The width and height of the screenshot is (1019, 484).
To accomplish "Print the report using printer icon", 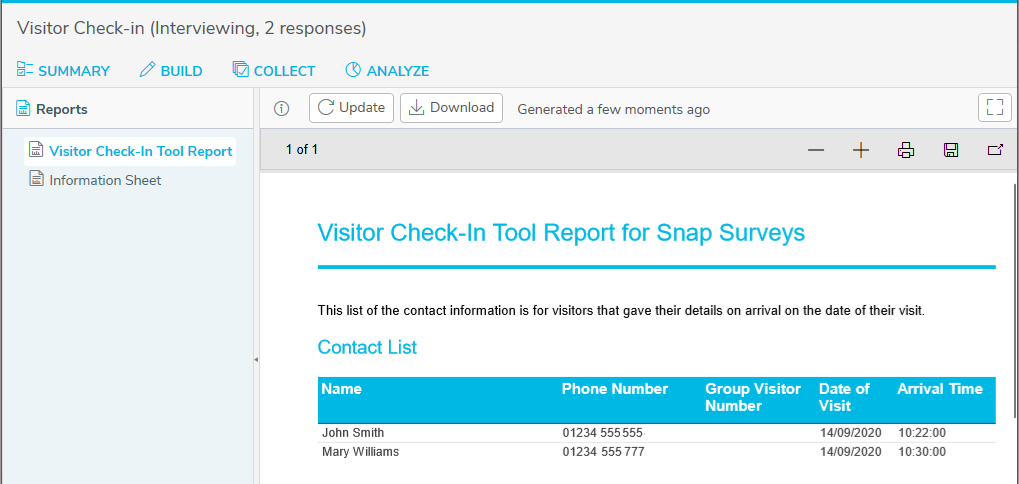I will click(906, 151).
